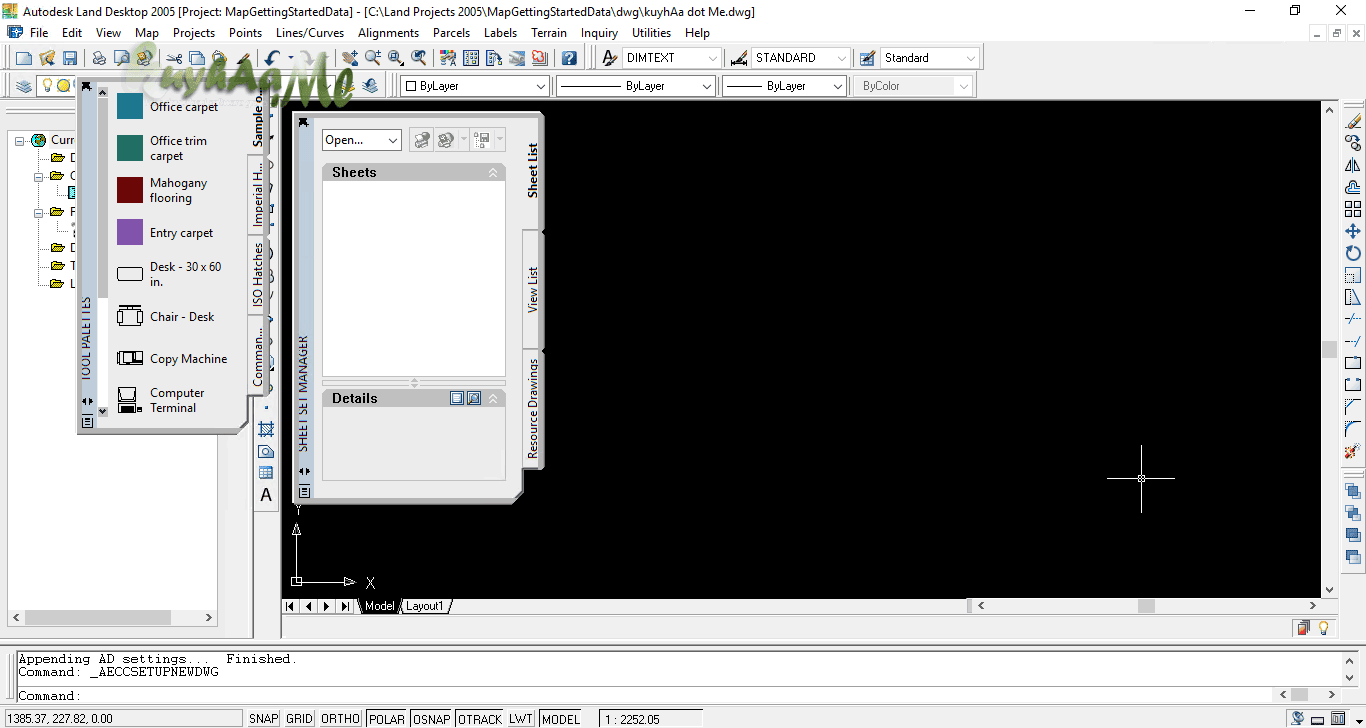Click the Plot (printer) toolbar icon
1366x728 pixels.
99,59
